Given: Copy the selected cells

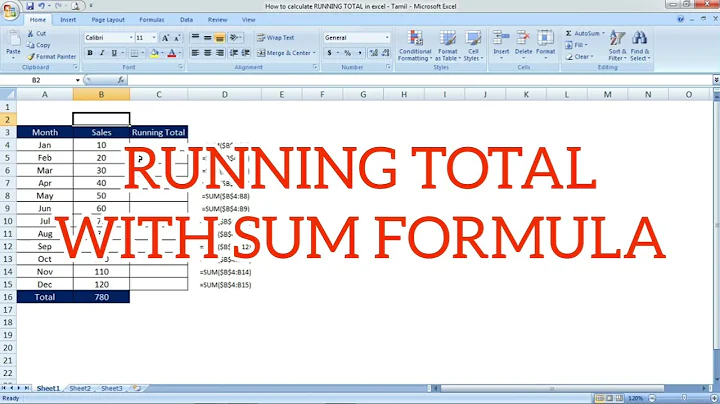Looking at the screenshot, I should click(38, 45).
